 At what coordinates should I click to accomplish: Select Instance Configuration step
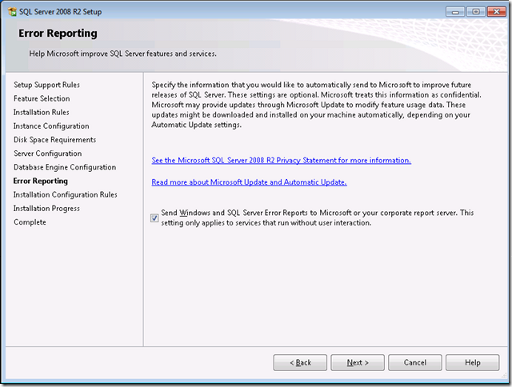51,126
